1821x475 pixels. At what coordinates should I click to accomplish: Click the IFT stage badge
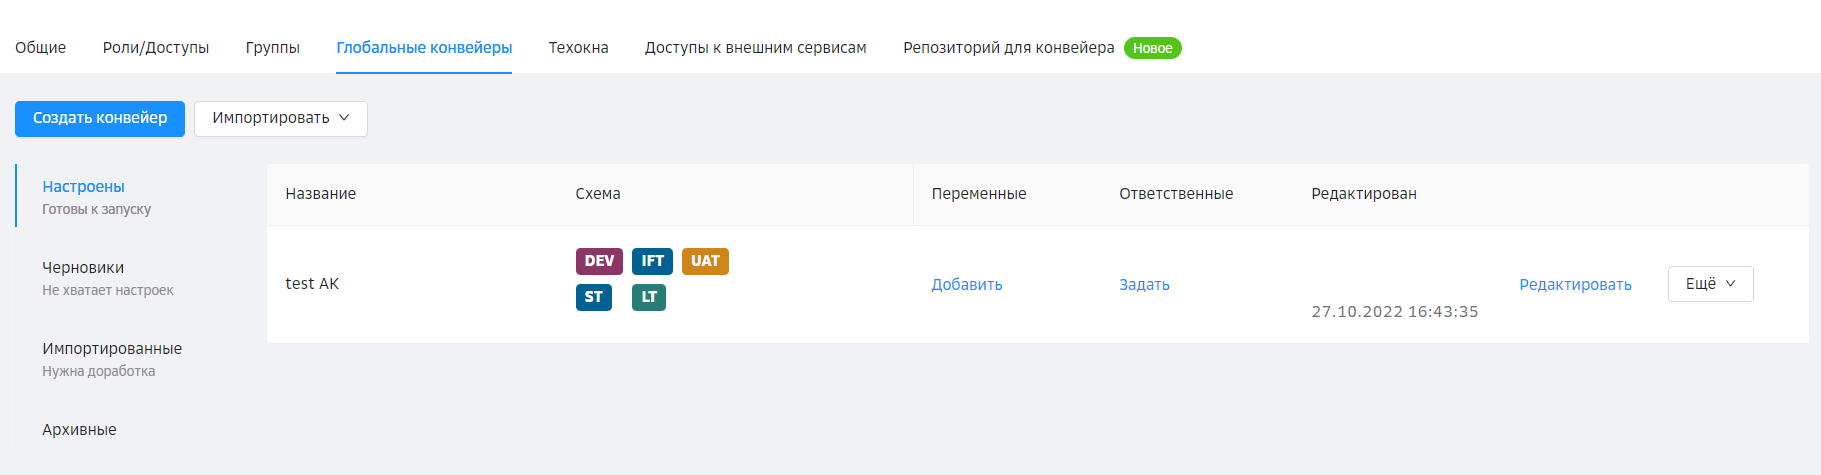coord(652,261)
